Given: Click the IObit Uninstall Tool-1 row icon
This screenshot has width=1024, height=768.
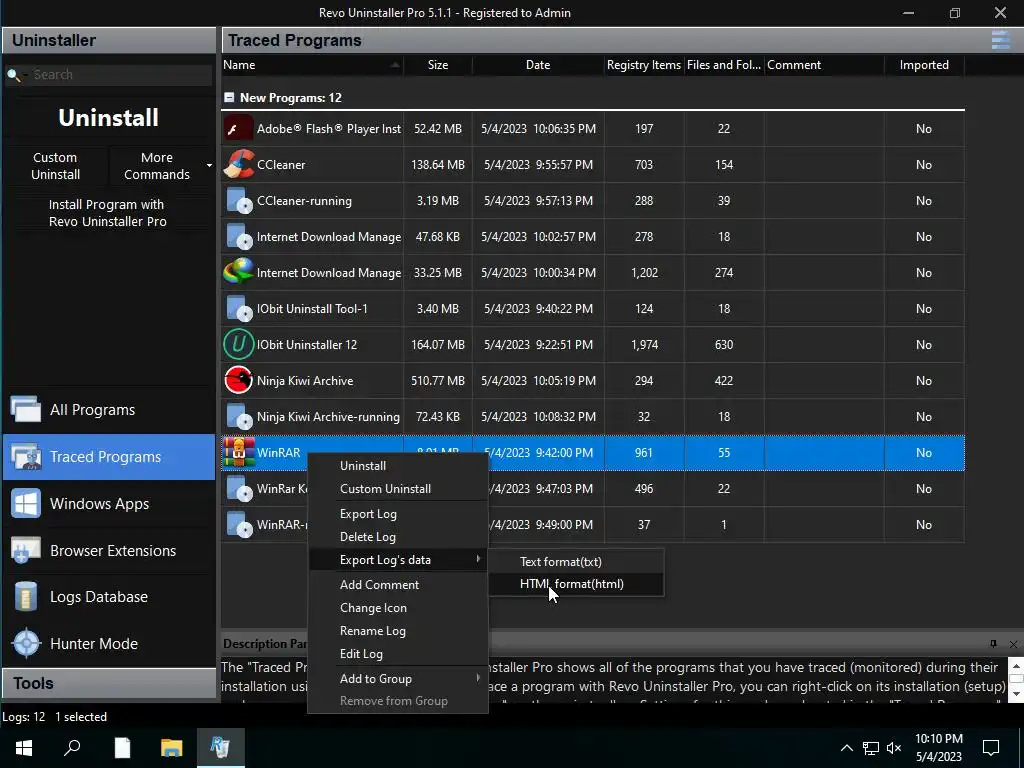Looking at the screenshot, I should point(238,308).
